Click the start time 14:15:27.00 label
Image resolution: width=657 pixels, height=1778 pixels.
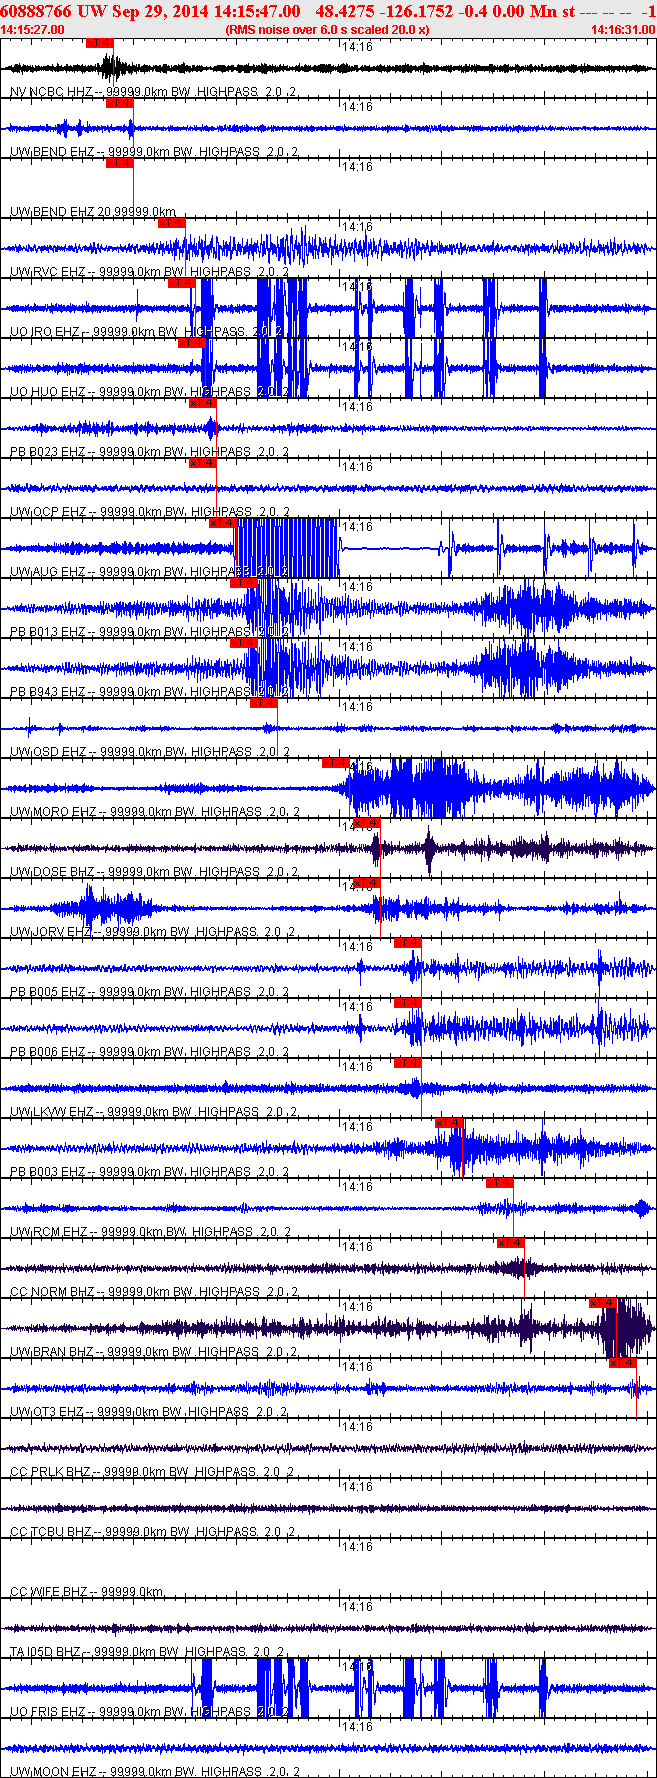[33, 30]
